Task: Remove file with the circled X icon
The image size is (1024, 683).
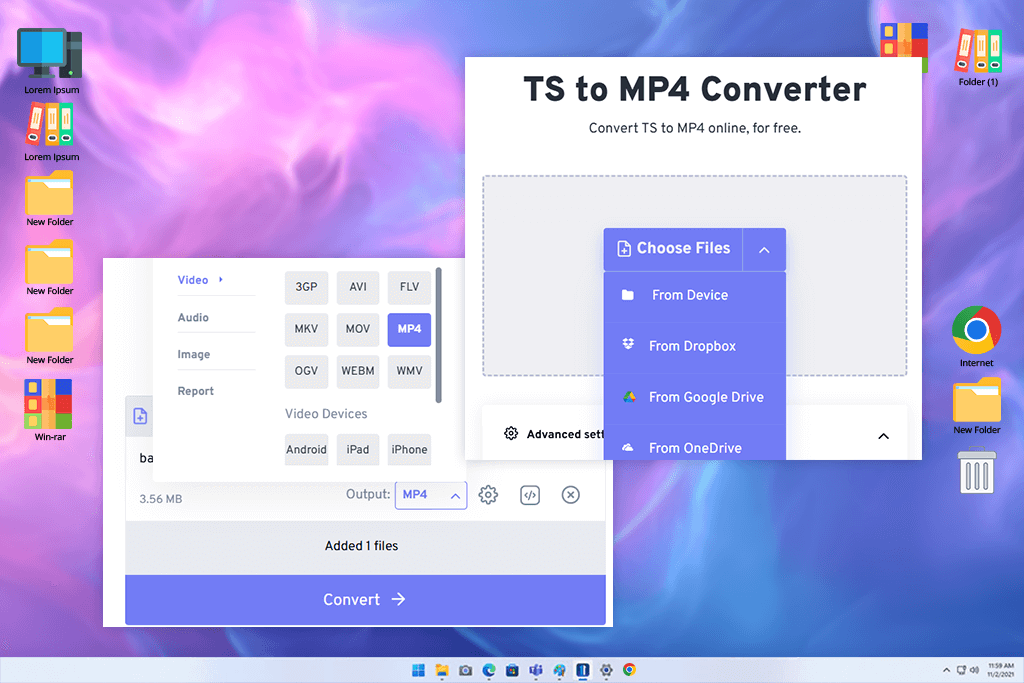Action: pyautogui.click(x=571, y=495)
